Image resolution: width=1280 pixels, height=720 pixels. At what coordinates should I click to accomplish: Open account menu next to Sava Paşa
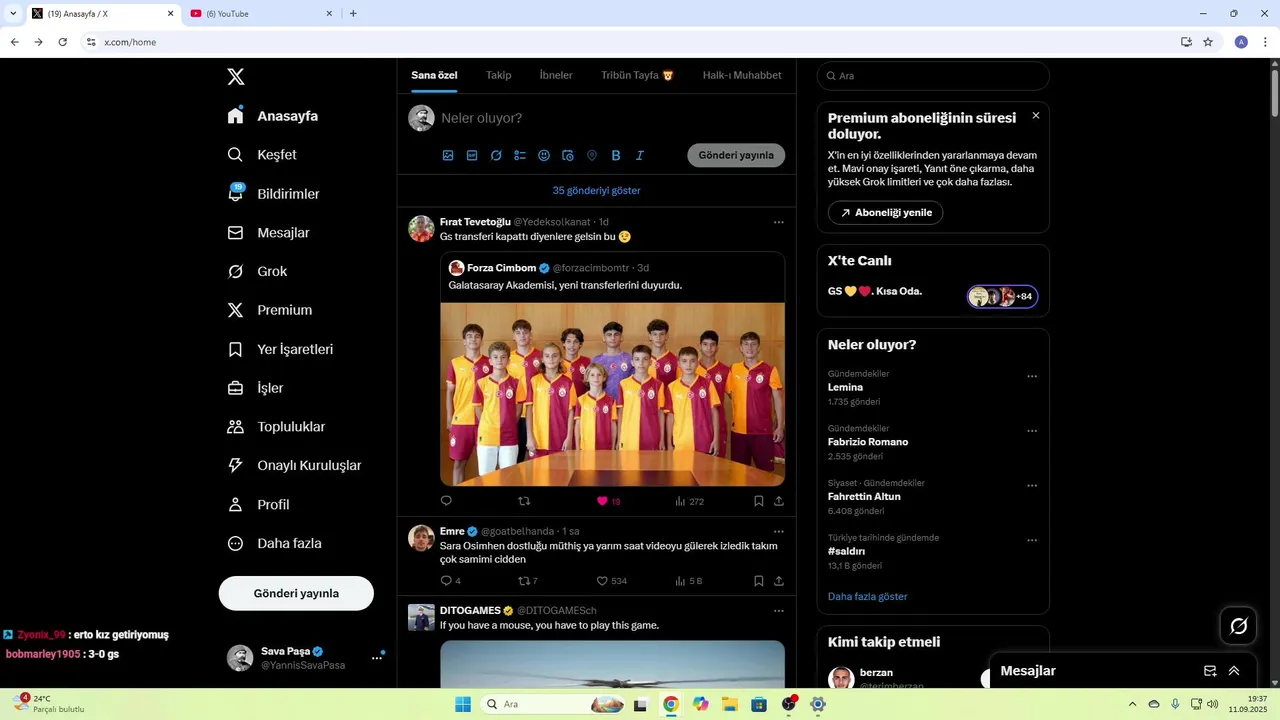tap(377, 658)
